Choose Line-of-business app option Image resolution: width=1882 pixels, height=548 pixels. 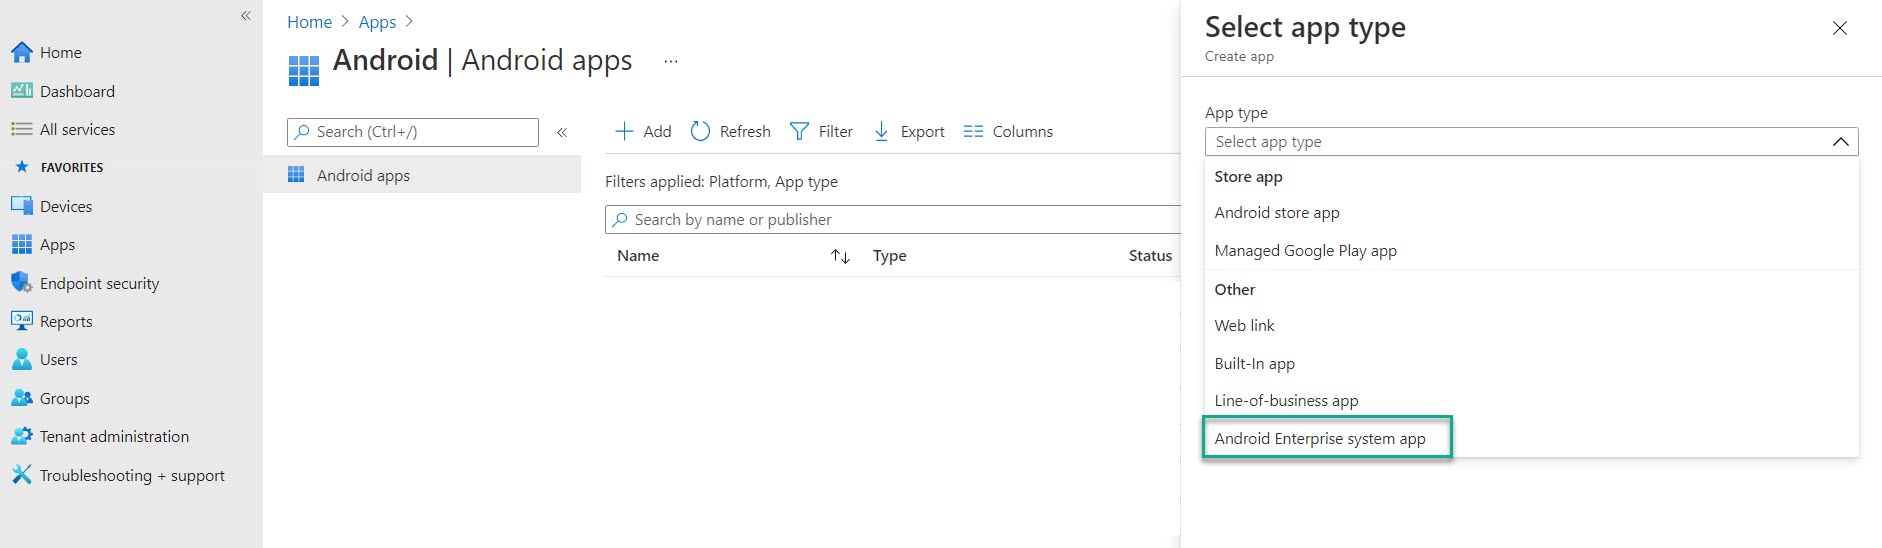[1531, 401]
